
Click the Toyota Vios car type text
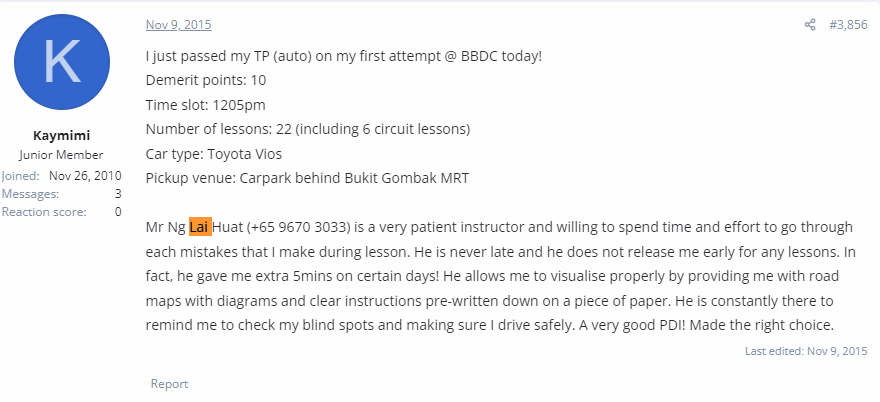click(x=245, y=154)
